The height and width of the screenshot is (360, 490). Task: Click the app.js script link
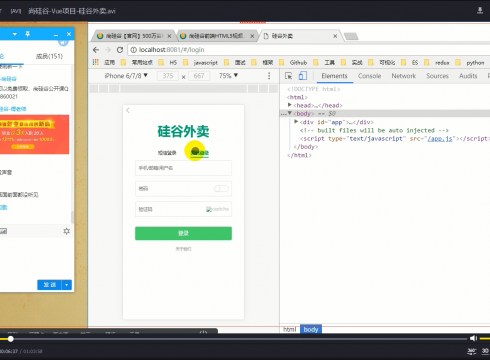tap(440, 139)
